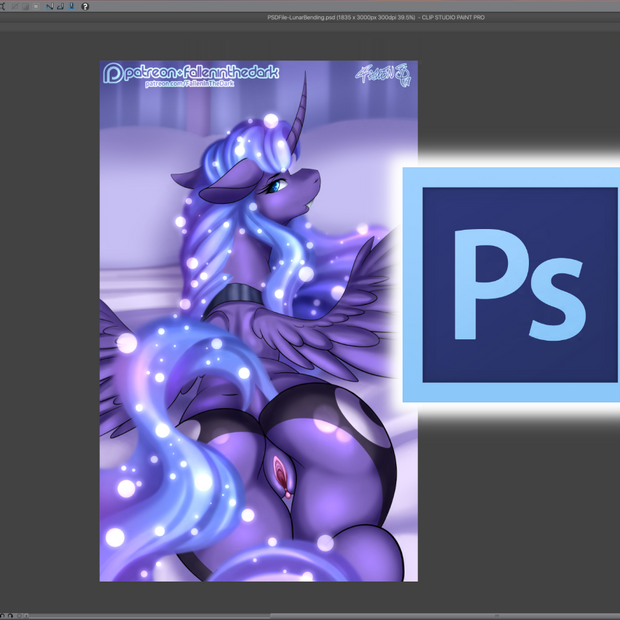
Task: Click the grayed-out square toolbar icon
Action: [36, 6]
